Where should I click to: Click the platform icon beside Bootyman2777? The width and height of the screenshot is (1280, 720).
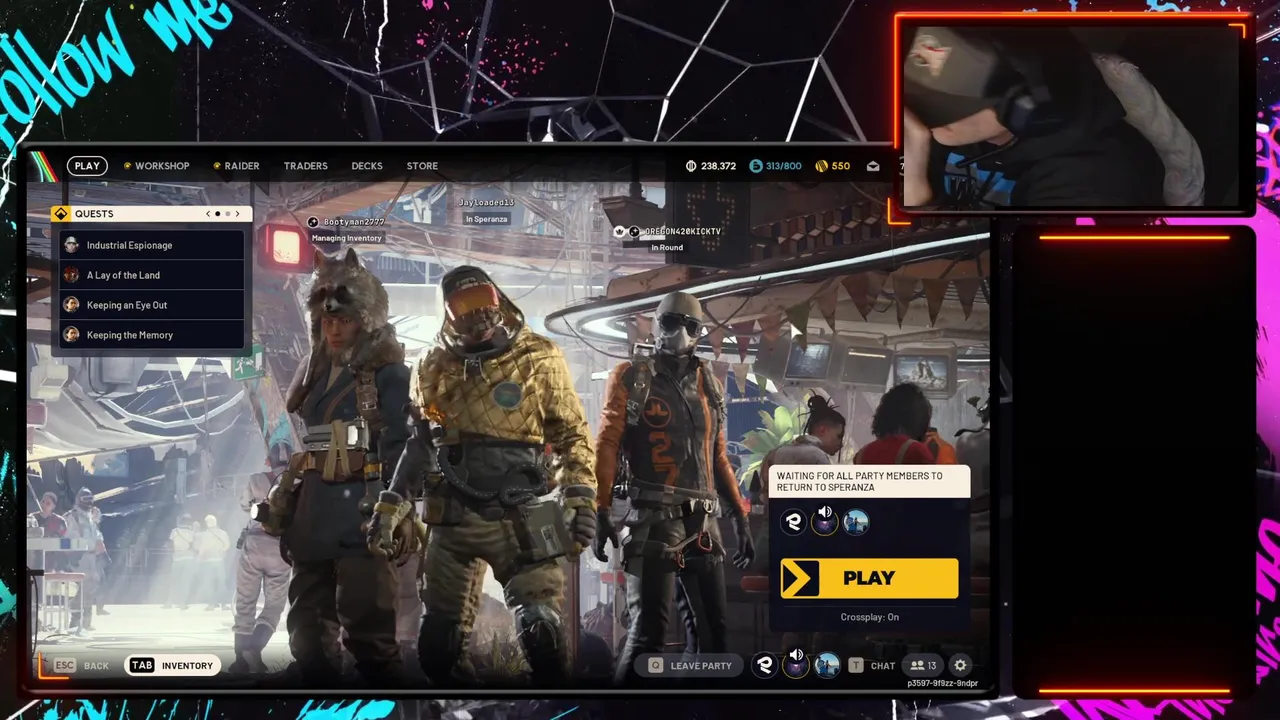click(x=313, y=222)
